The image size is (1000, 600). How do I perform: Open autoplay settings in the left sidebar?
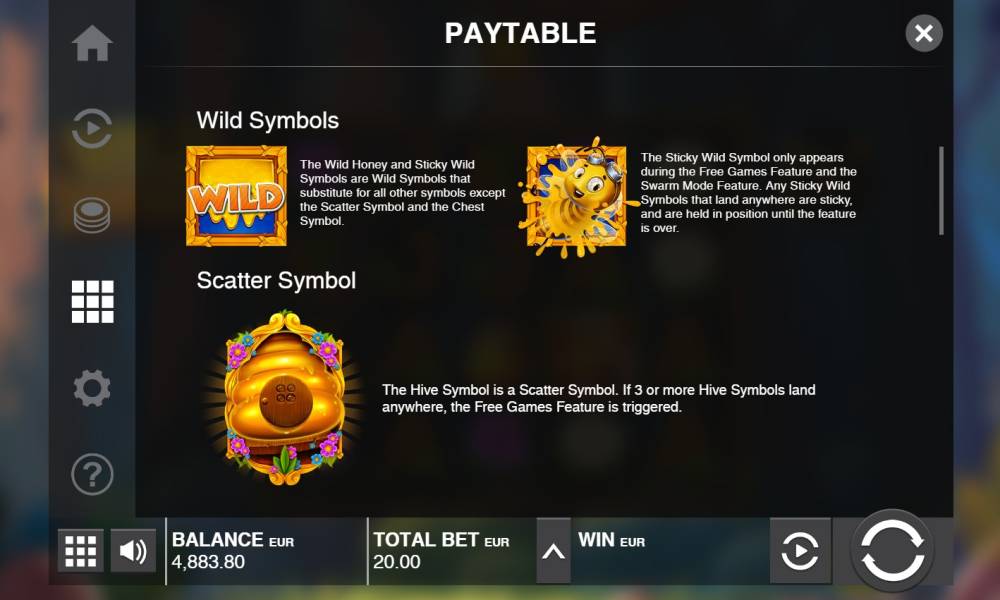(92, 128)
